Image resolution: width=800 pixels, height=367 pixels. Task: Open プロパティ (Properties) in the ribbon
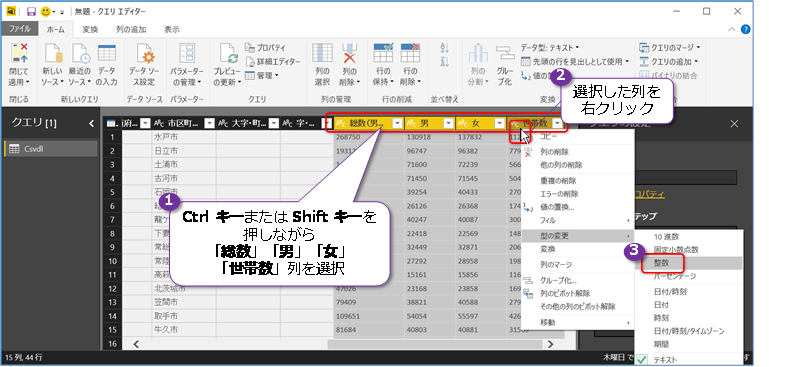tap(265, 47)
